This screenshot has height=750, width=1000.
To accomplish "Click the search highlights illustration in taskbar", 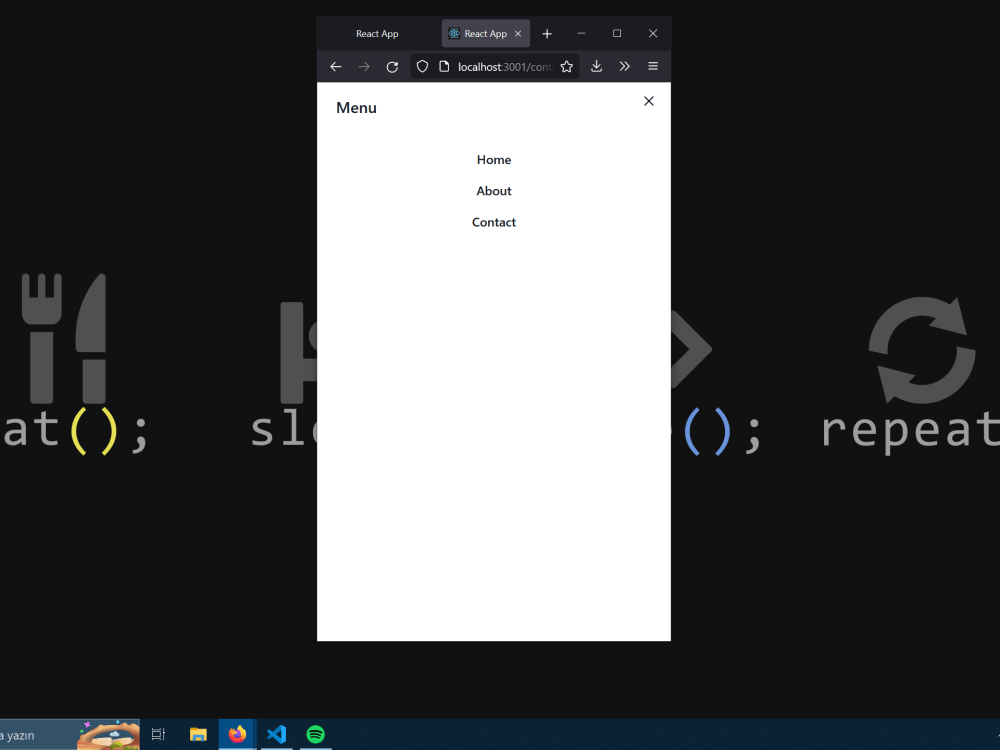I will (x=108, y=735).
